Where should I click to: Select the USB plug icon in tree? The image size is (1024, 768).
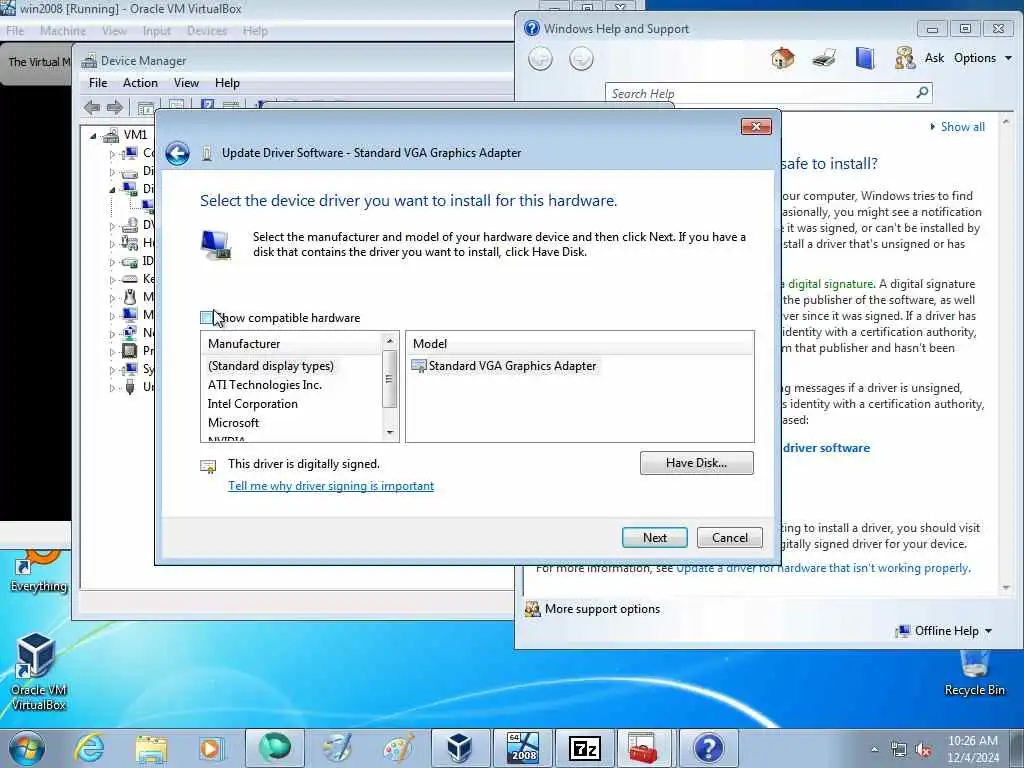pos(130,387)
